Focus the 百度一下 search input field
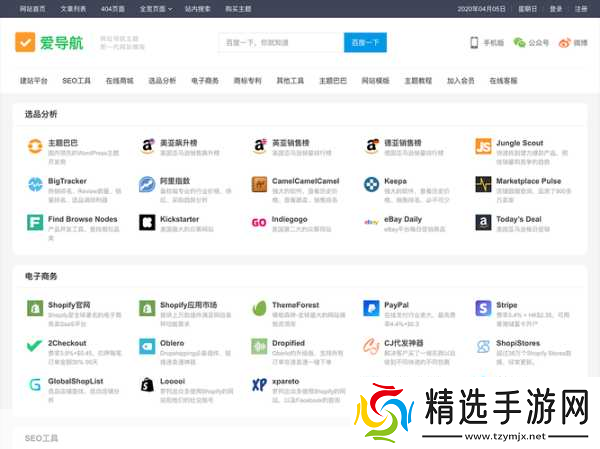This screenshot has width=600, height=449. (x=281, y=42)
